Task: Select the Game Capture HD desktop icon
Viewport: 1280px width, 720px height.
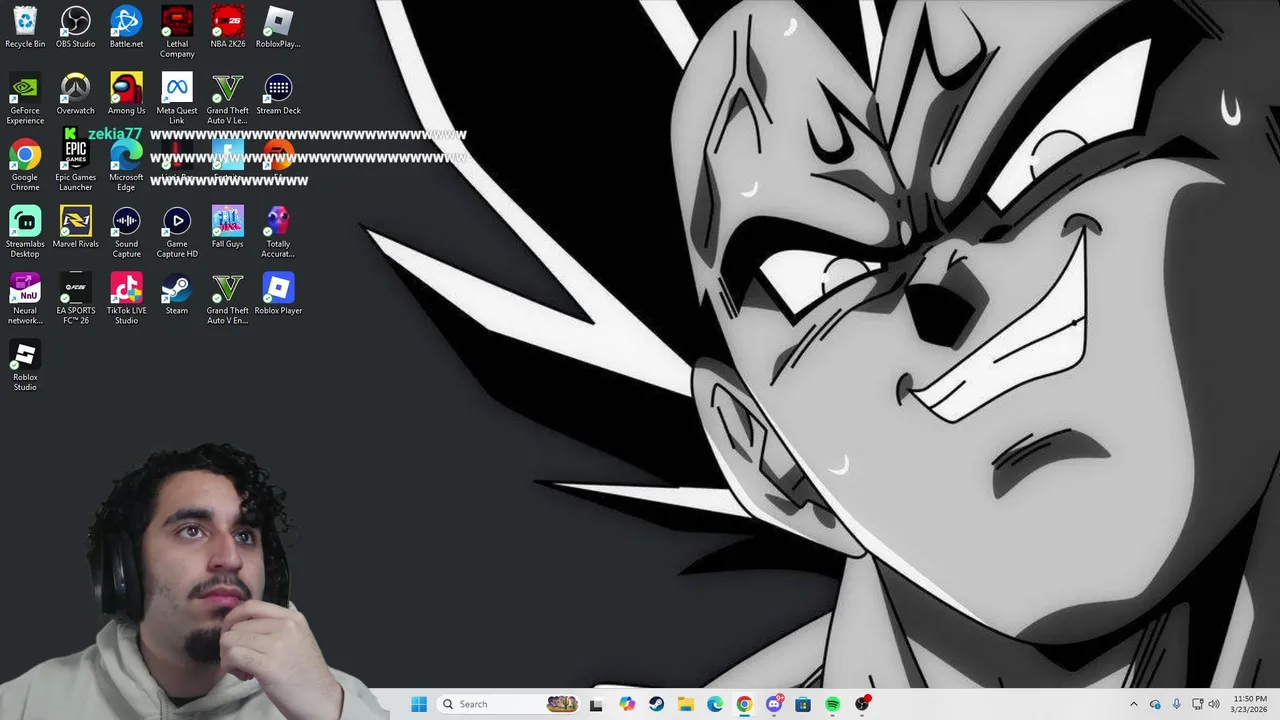Action: coord(177,232)
